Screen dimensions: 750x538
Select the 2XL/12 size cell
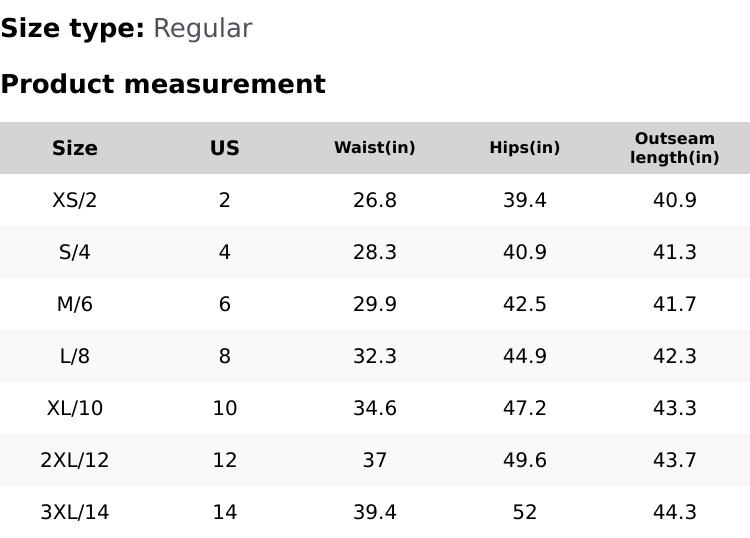pyautogui.click(x=75, y=460)
